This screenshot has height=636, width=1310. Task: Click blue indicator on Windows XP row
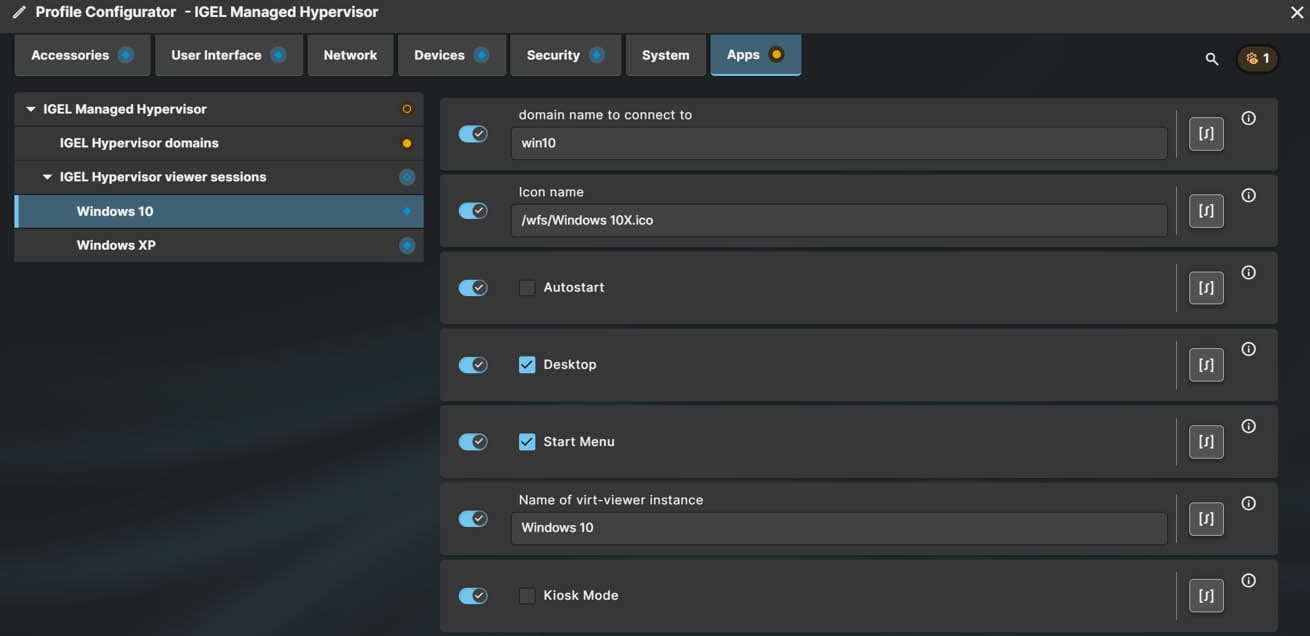click(407, 245)
